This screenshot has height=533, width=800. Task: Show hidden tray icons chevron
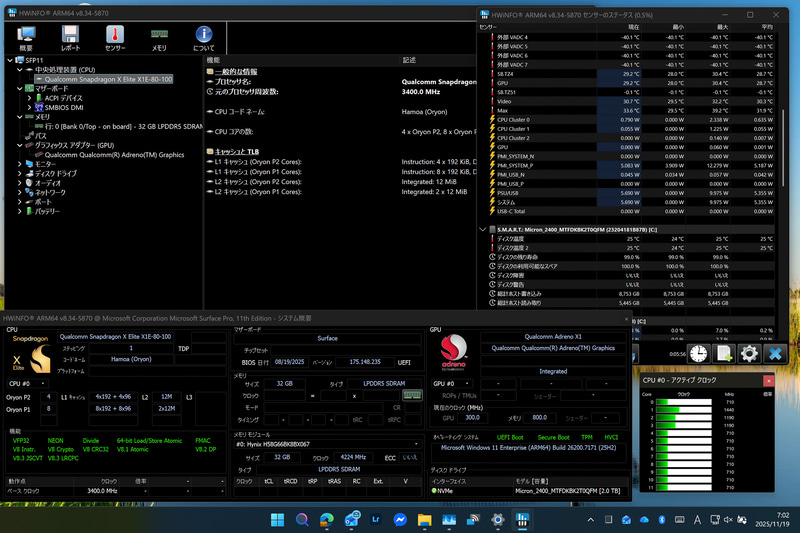pyautogui.click(x=590, y=520)
